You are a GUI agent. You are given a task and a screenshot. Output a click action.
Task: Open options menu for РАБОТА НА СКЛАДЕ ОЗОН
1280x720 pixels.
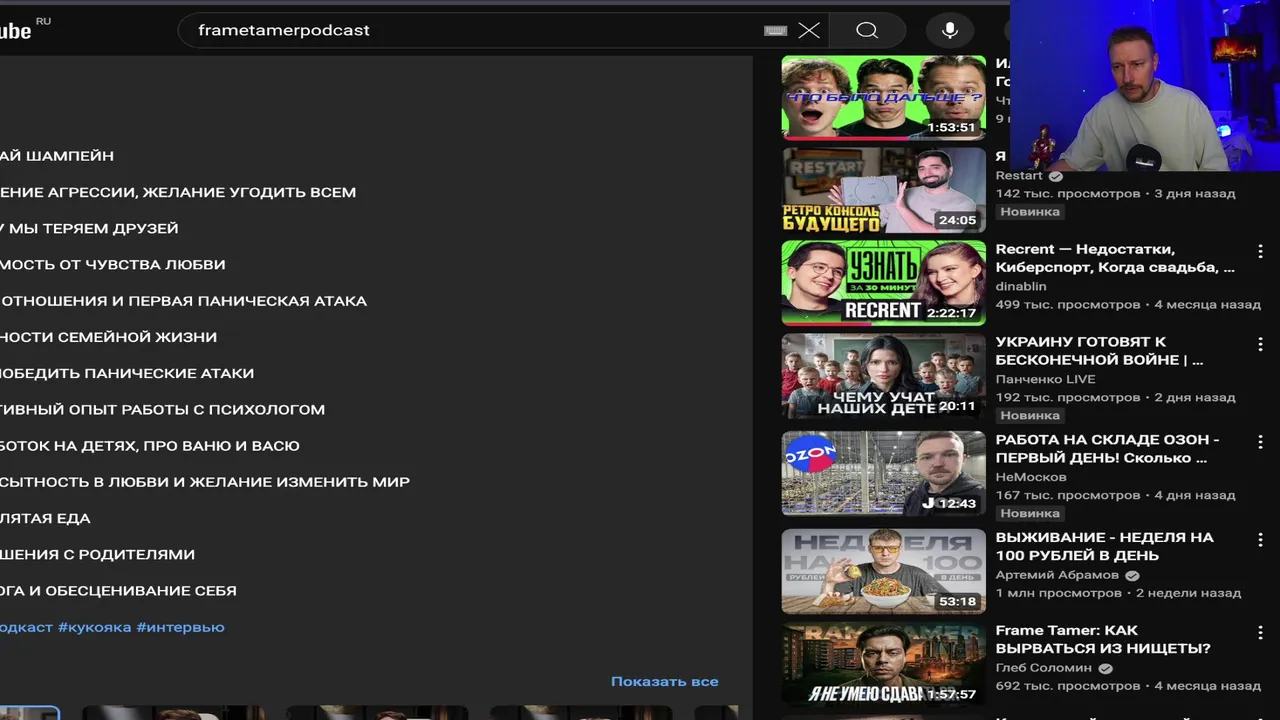pos(1260,442)
